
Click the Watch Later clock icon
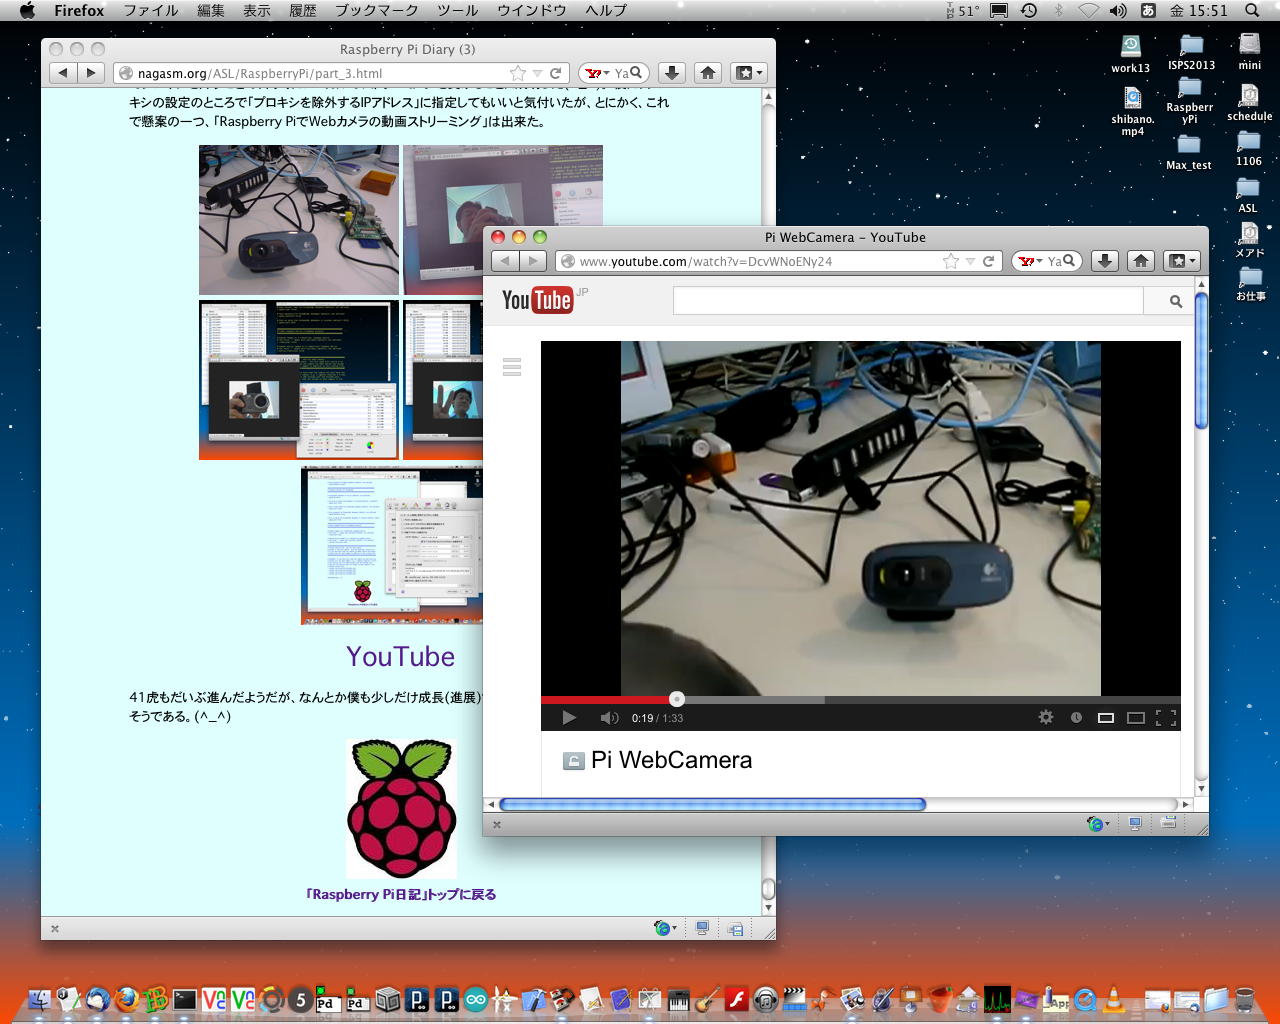click(x=1076, y=717)
